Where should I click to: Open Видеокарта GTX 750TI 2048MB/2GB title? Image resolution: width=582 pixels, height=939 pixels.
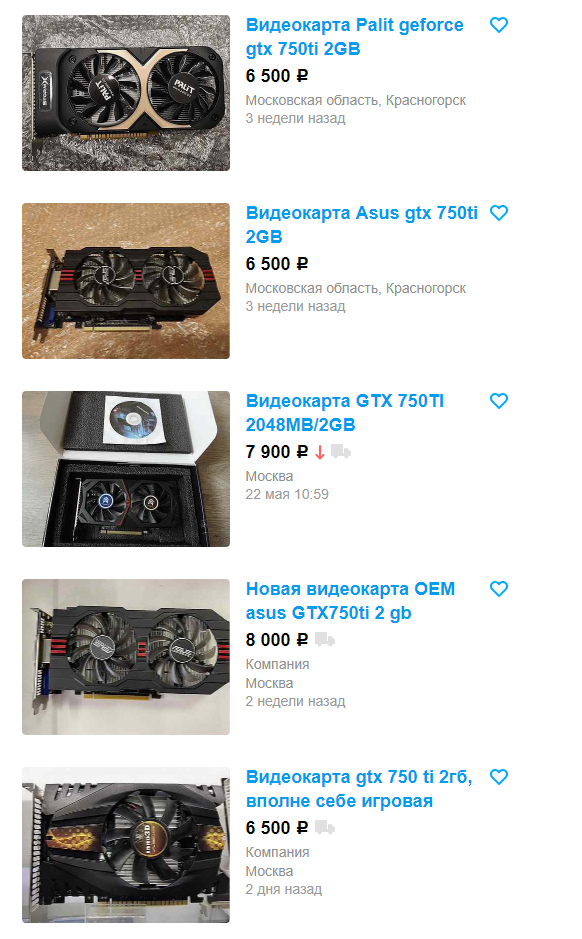tap(345, 413)
